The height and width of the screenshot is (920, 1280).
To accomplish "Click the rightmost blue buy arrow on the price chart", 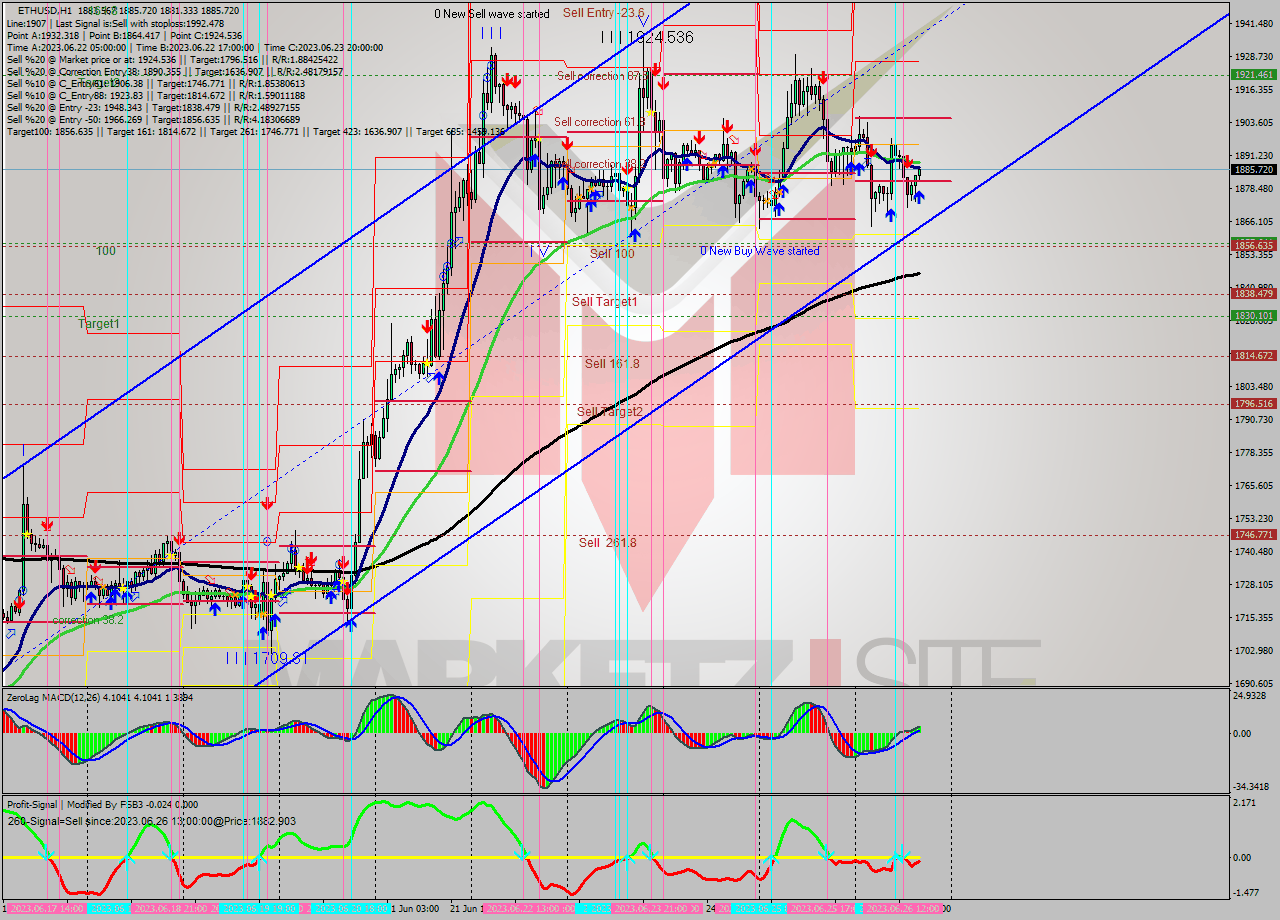I will (918, 197).
